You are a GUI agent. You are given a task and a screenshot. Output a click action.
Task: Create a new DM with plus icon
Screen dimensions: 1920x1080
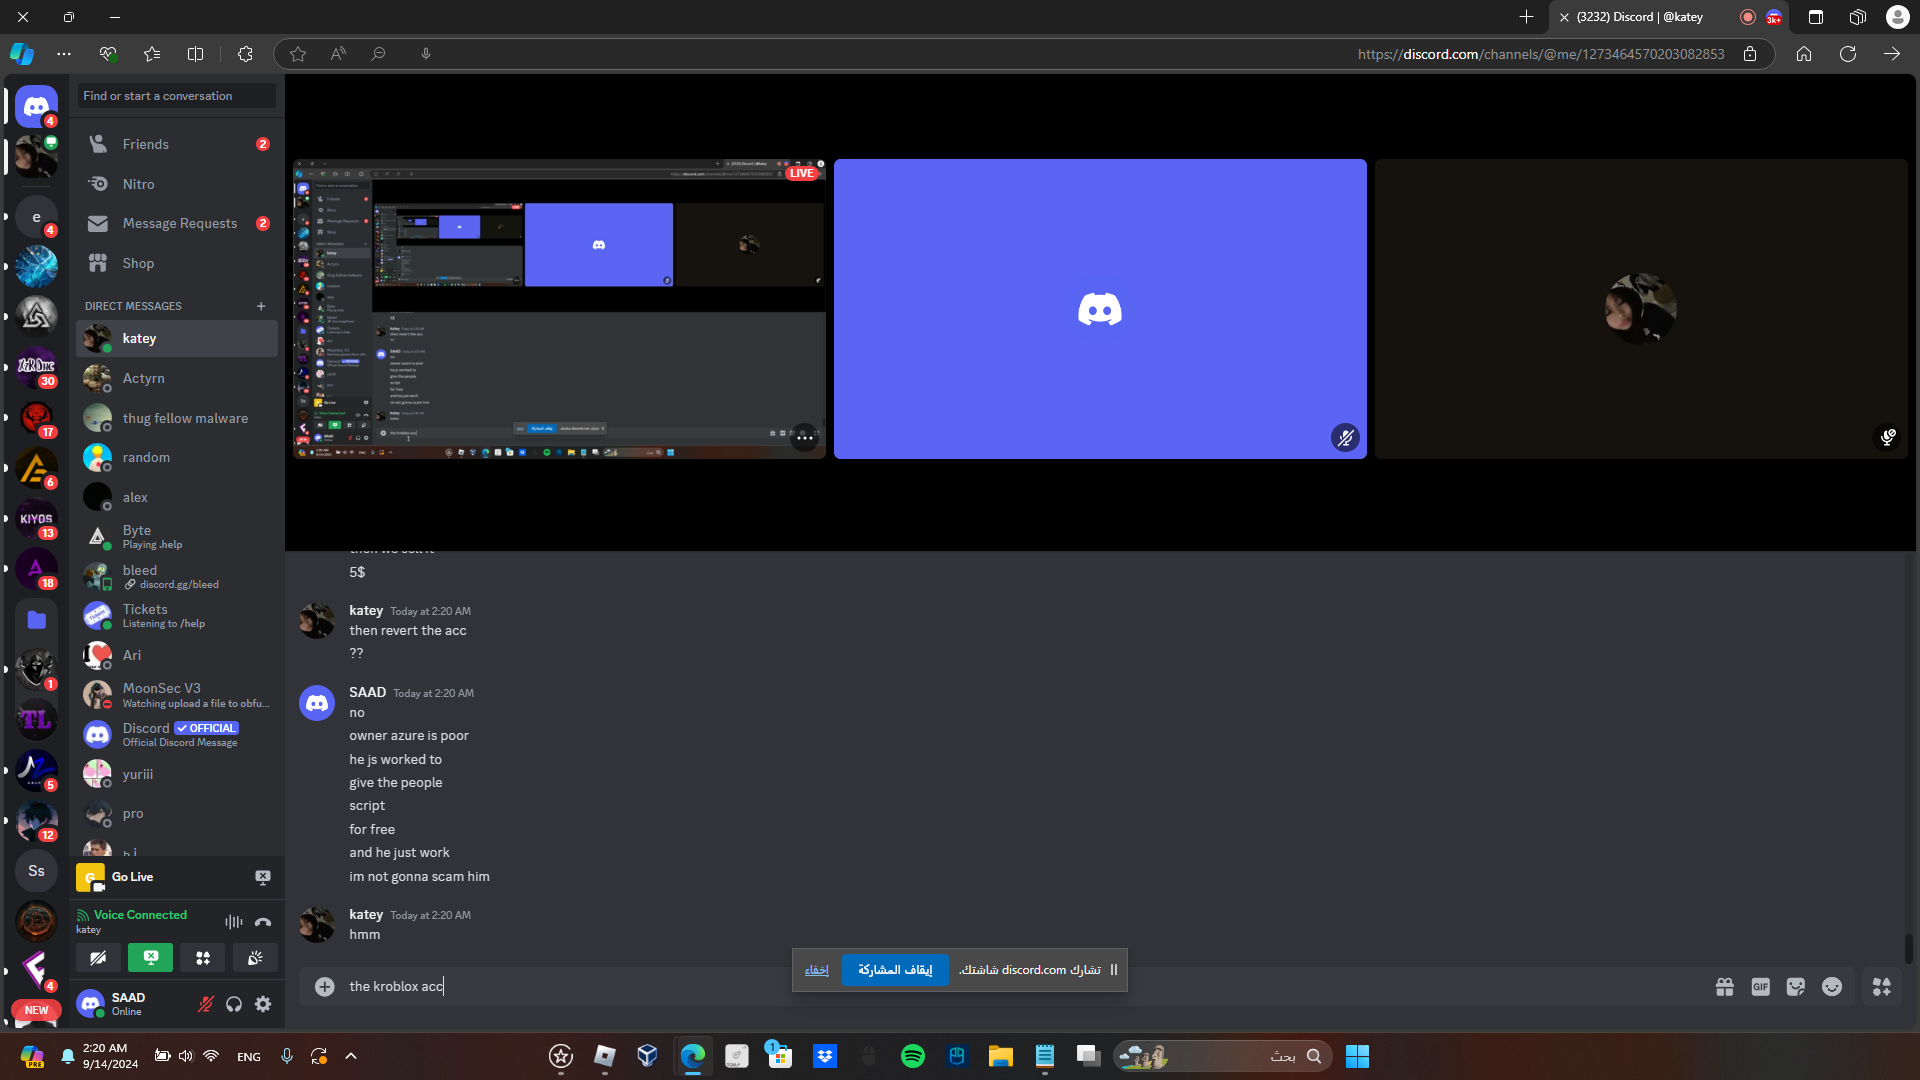pyautogui.click(x=261, y=306)
